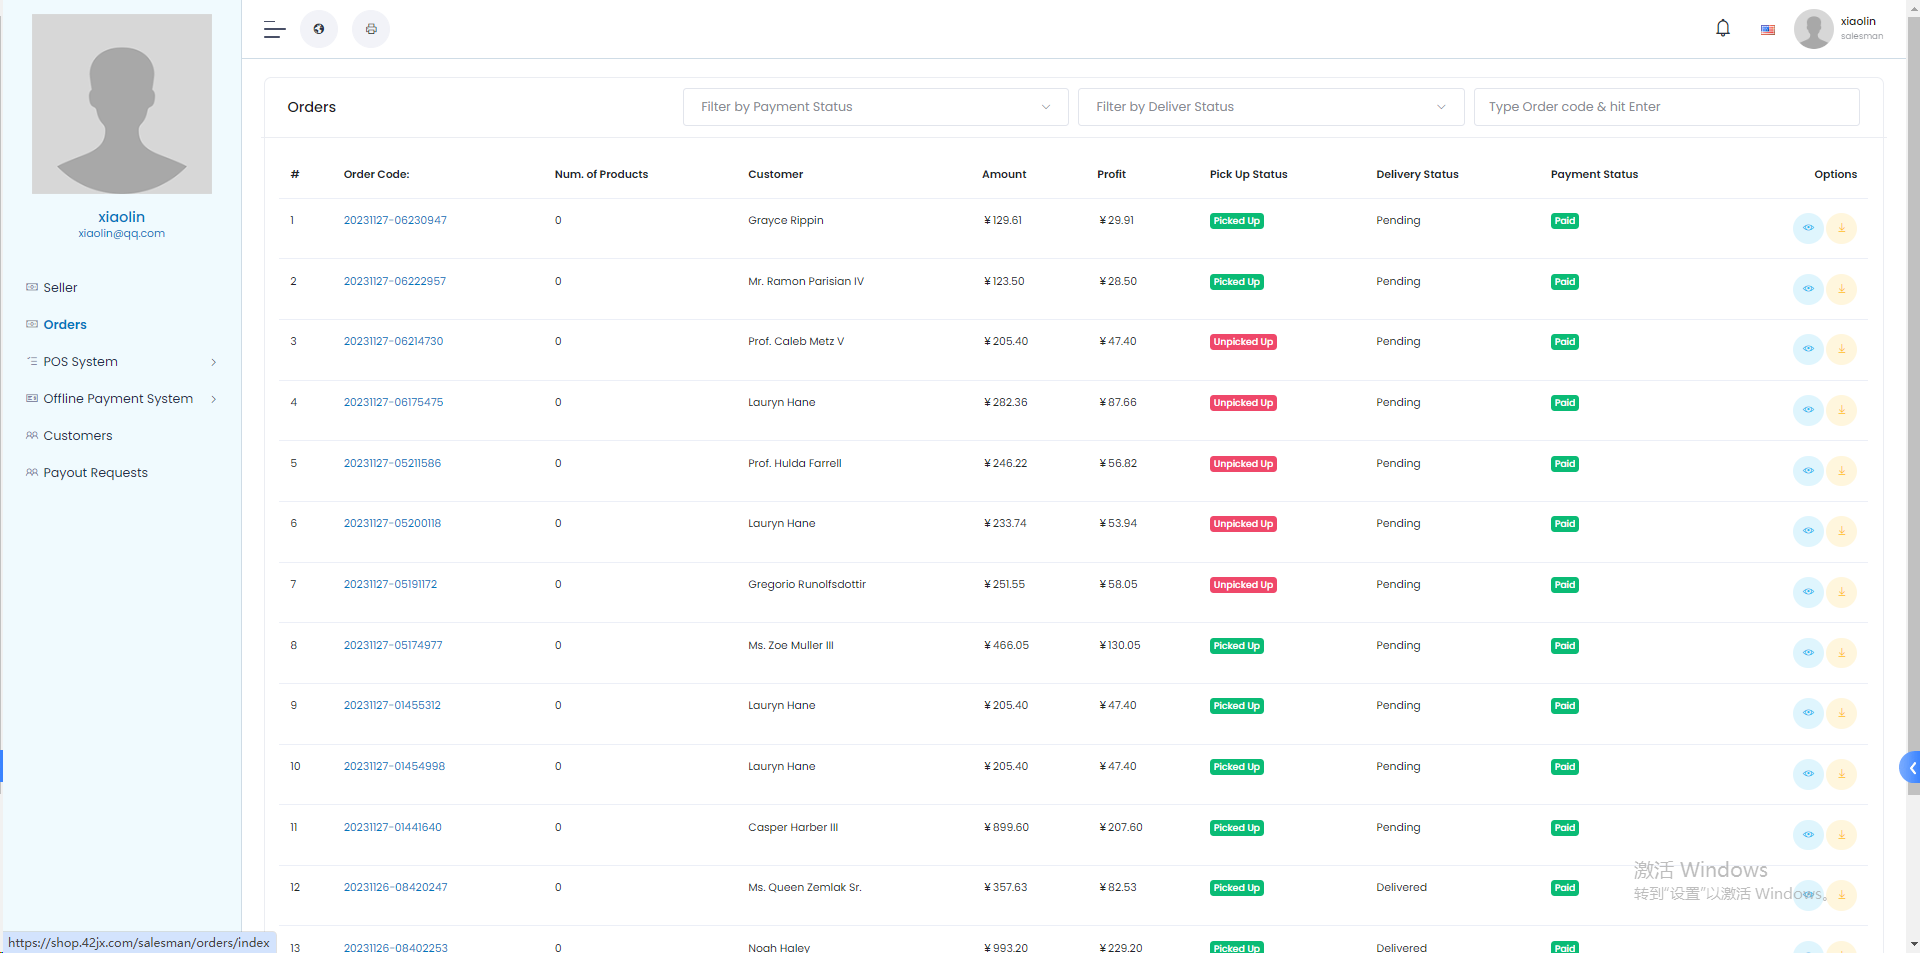1920x953 pixels.
Task: Click the globe icon in top bar
Action: coord(319,29)
